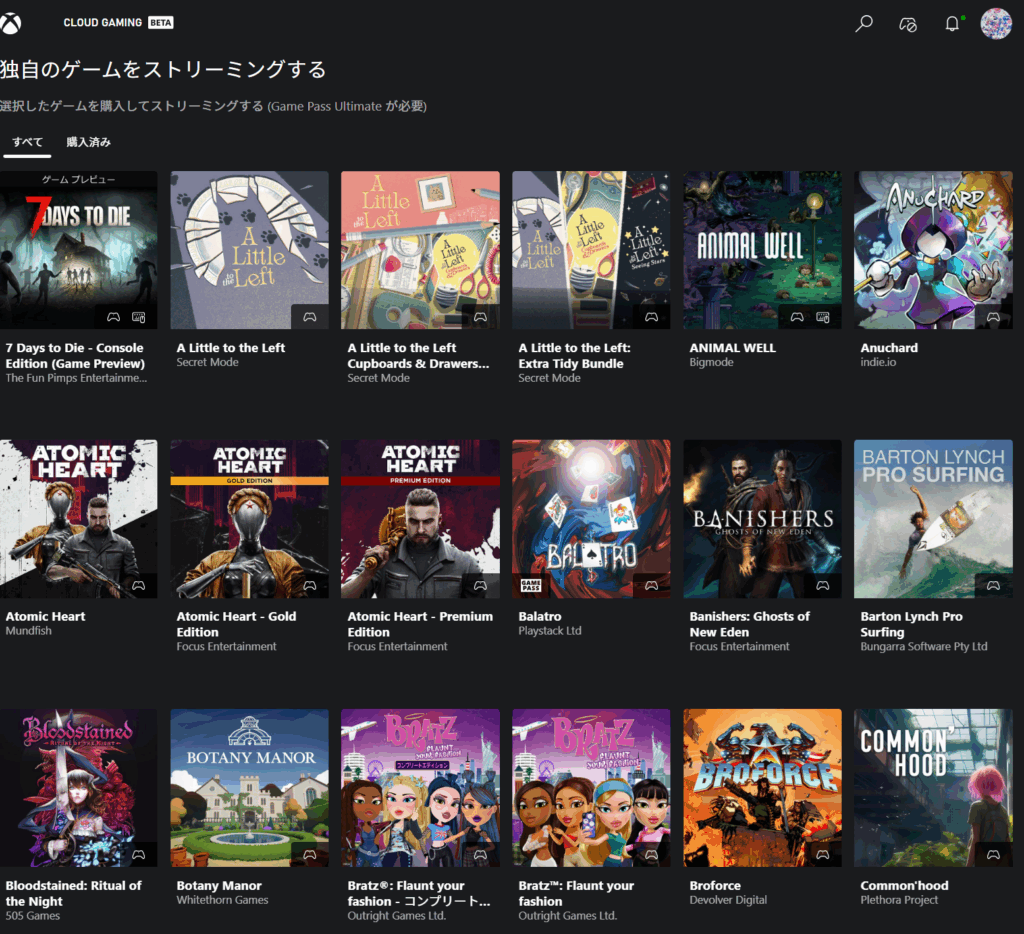This screenshot has width=1024, height=934.
Task: Click the controller badge on Barton Lynch Pro Surfing
Action: (x=993, y=586)
